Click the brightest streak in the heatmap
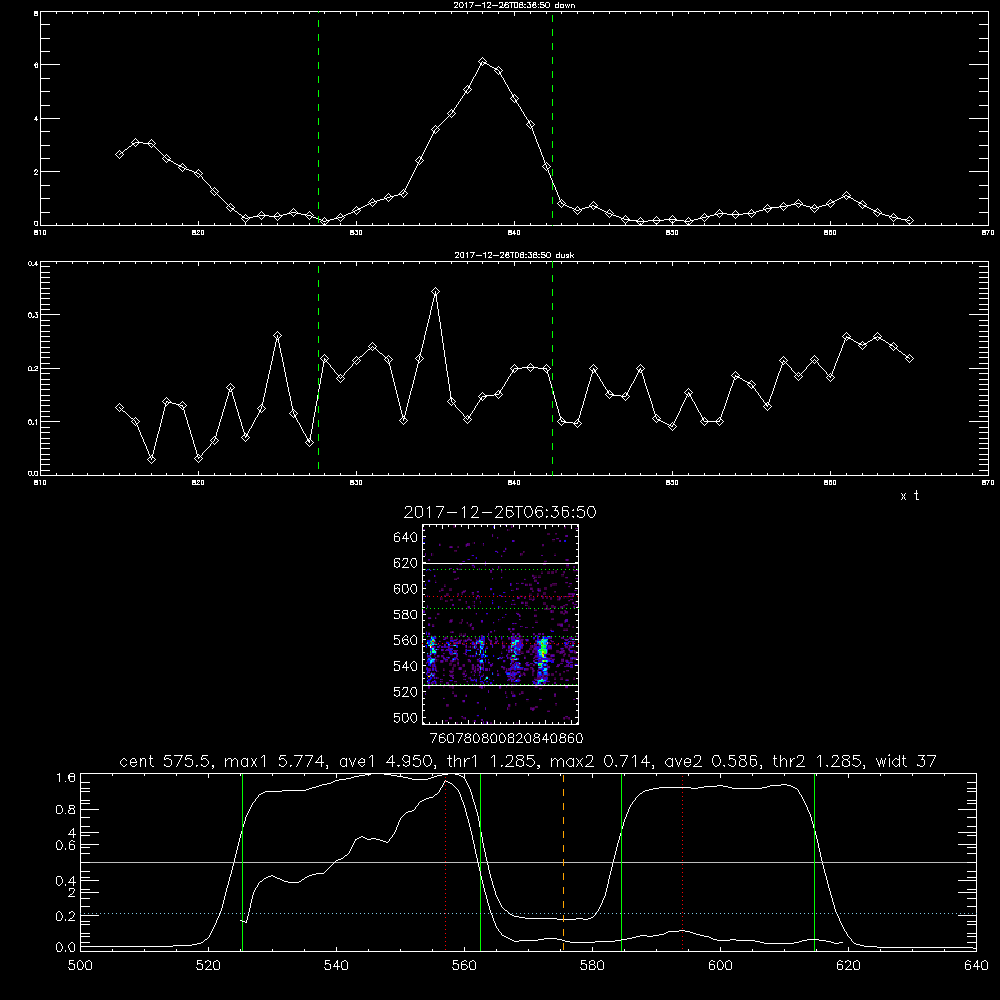 point(543,659)
